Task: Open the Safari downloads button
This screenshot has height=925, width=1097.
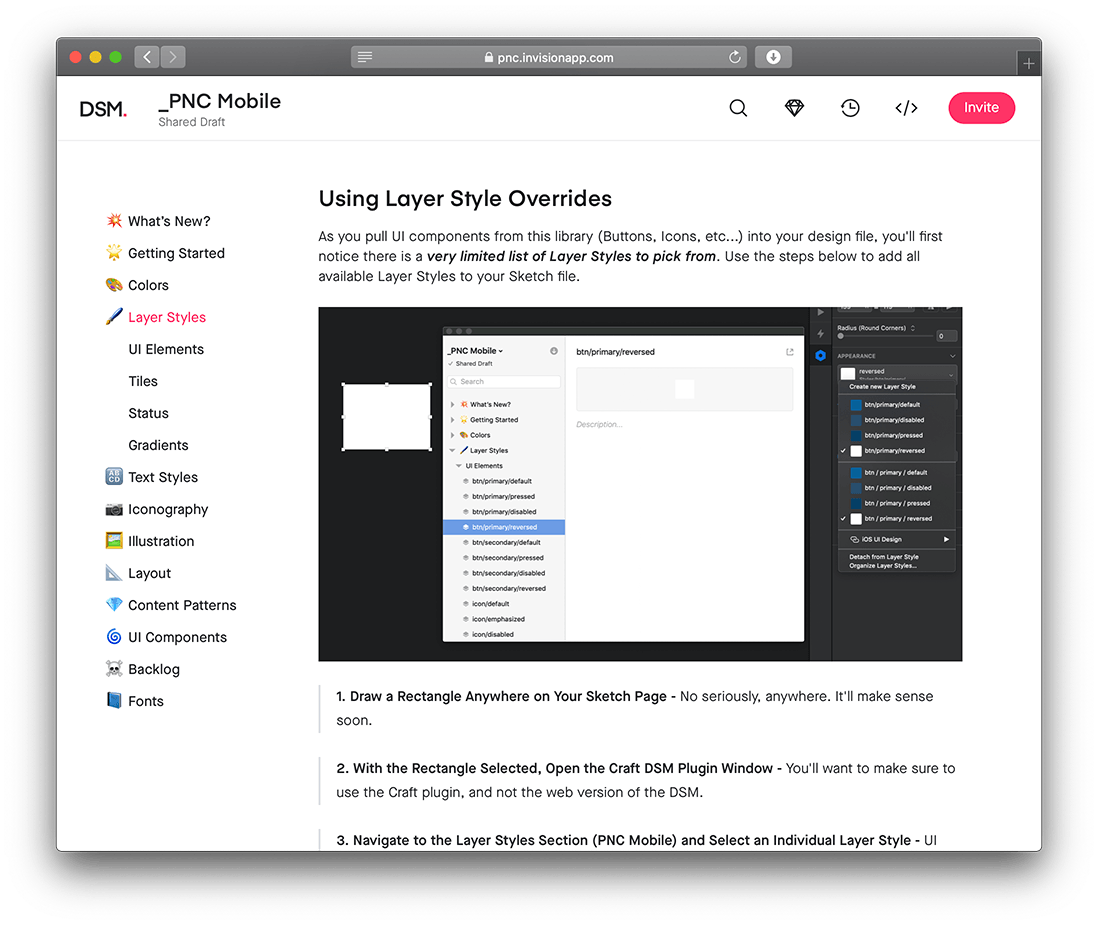Action: (773, 57)
